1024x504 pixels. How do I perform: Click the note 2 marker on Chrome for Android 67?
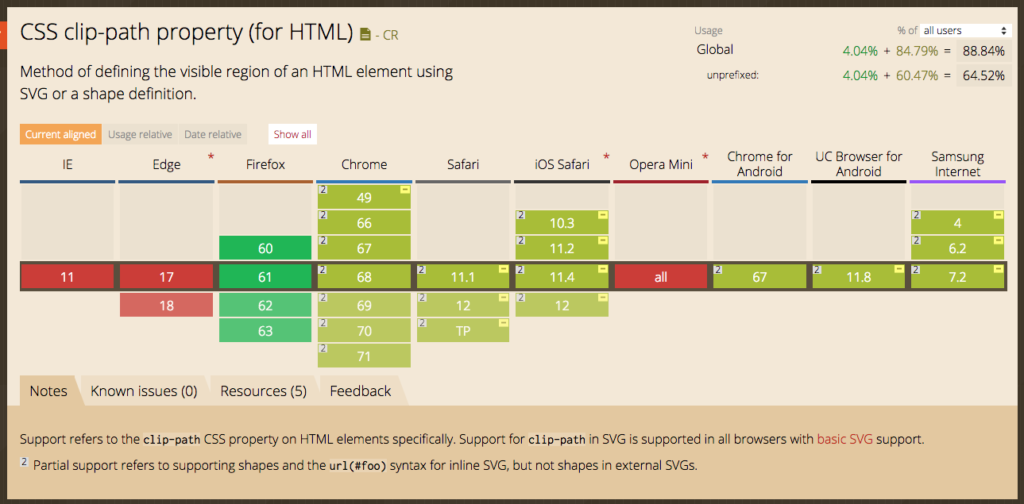718,269
